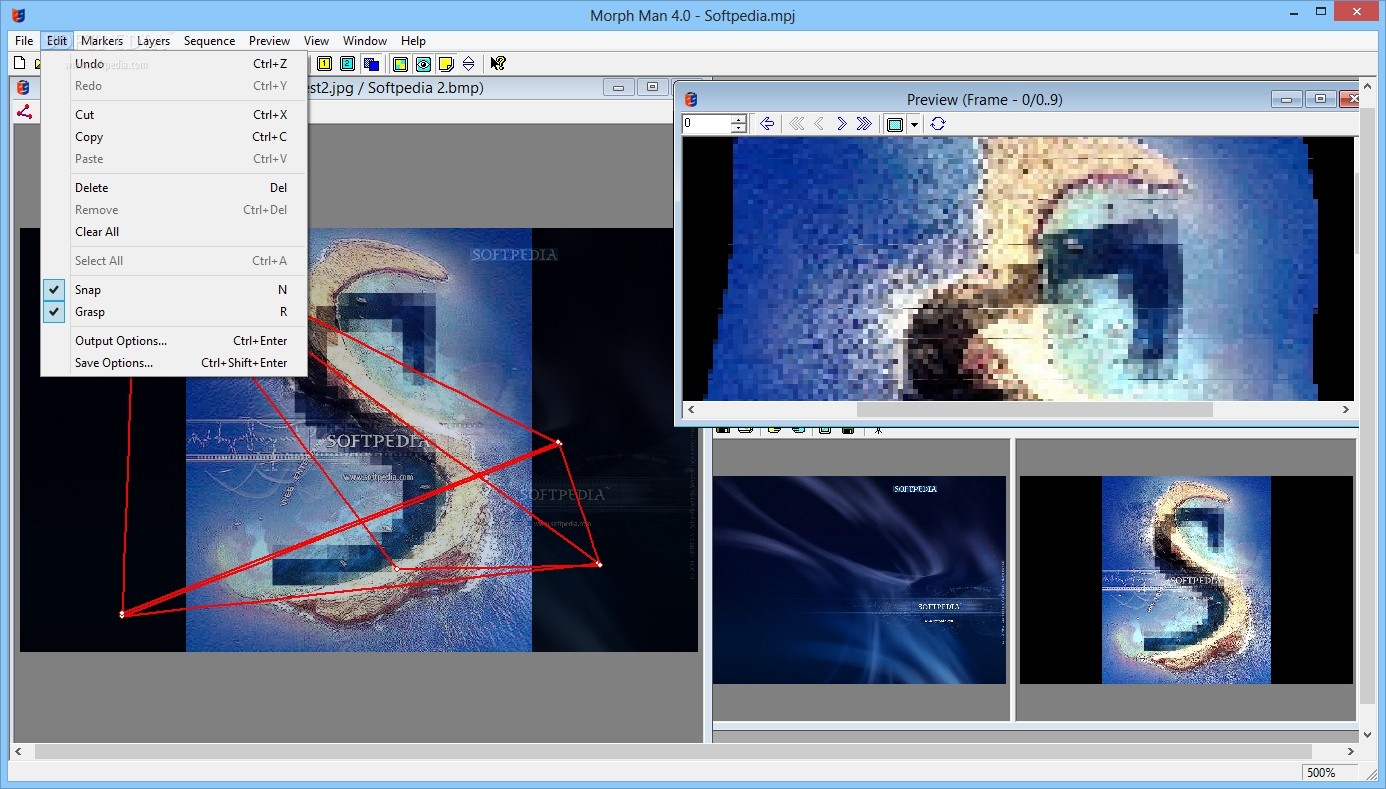
Task: Increase the frame number with up spinner
Action: [x=739, y=119]
